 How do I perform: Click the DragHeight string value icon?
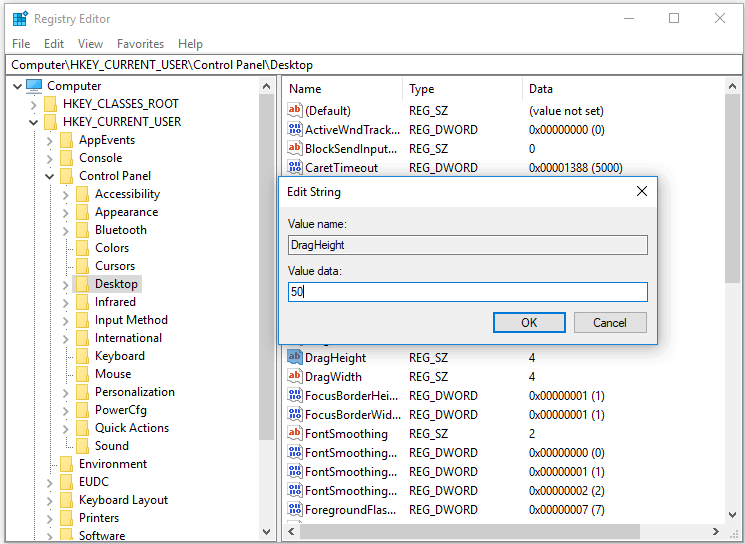coord(295,358)
